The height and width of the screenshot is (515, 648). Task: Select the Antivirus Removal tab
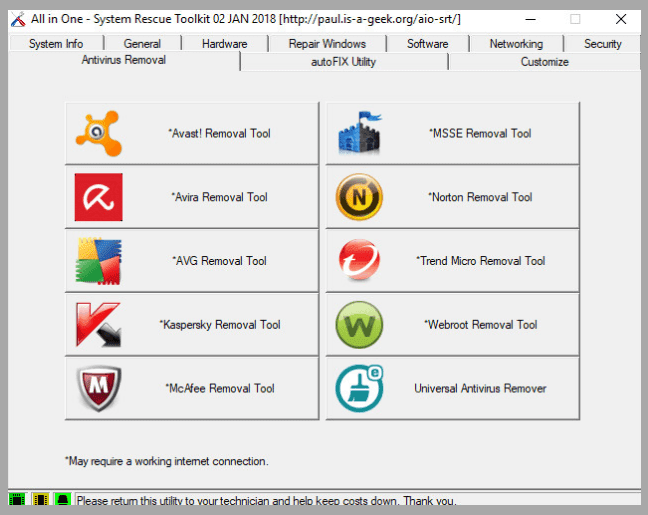tap(124, 60)
